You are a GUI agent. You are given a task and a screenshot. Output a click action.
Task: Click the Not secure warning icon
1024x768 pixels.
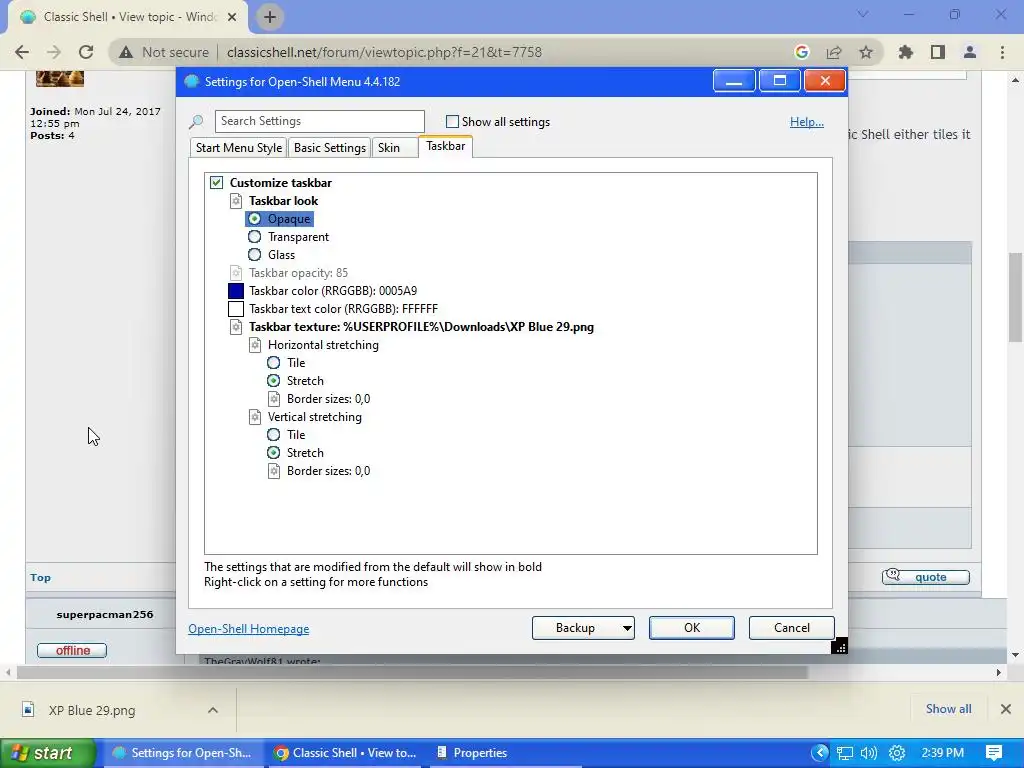point(126,52)
